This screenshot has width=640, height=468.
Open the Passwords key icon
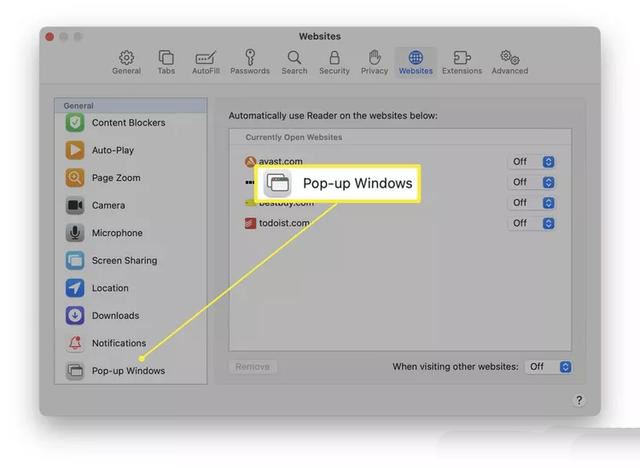coord(250,62)
